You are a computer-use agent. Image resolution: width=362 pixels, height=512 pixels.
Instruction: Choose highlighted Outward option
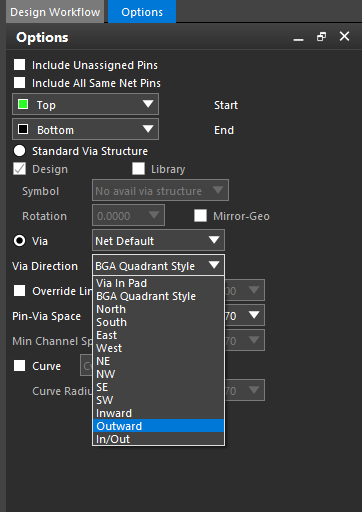(158, 426)
